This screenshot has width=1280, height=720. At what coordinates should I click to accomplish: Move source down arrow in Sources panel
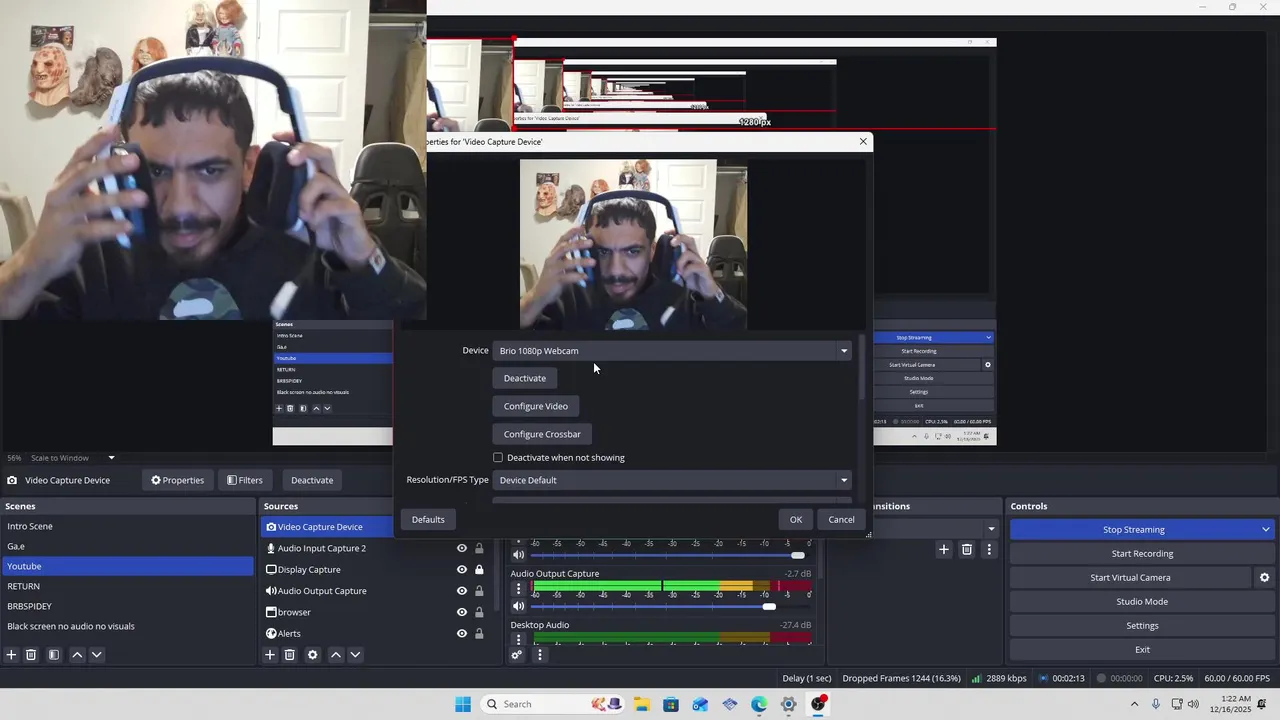pos(355,655)
